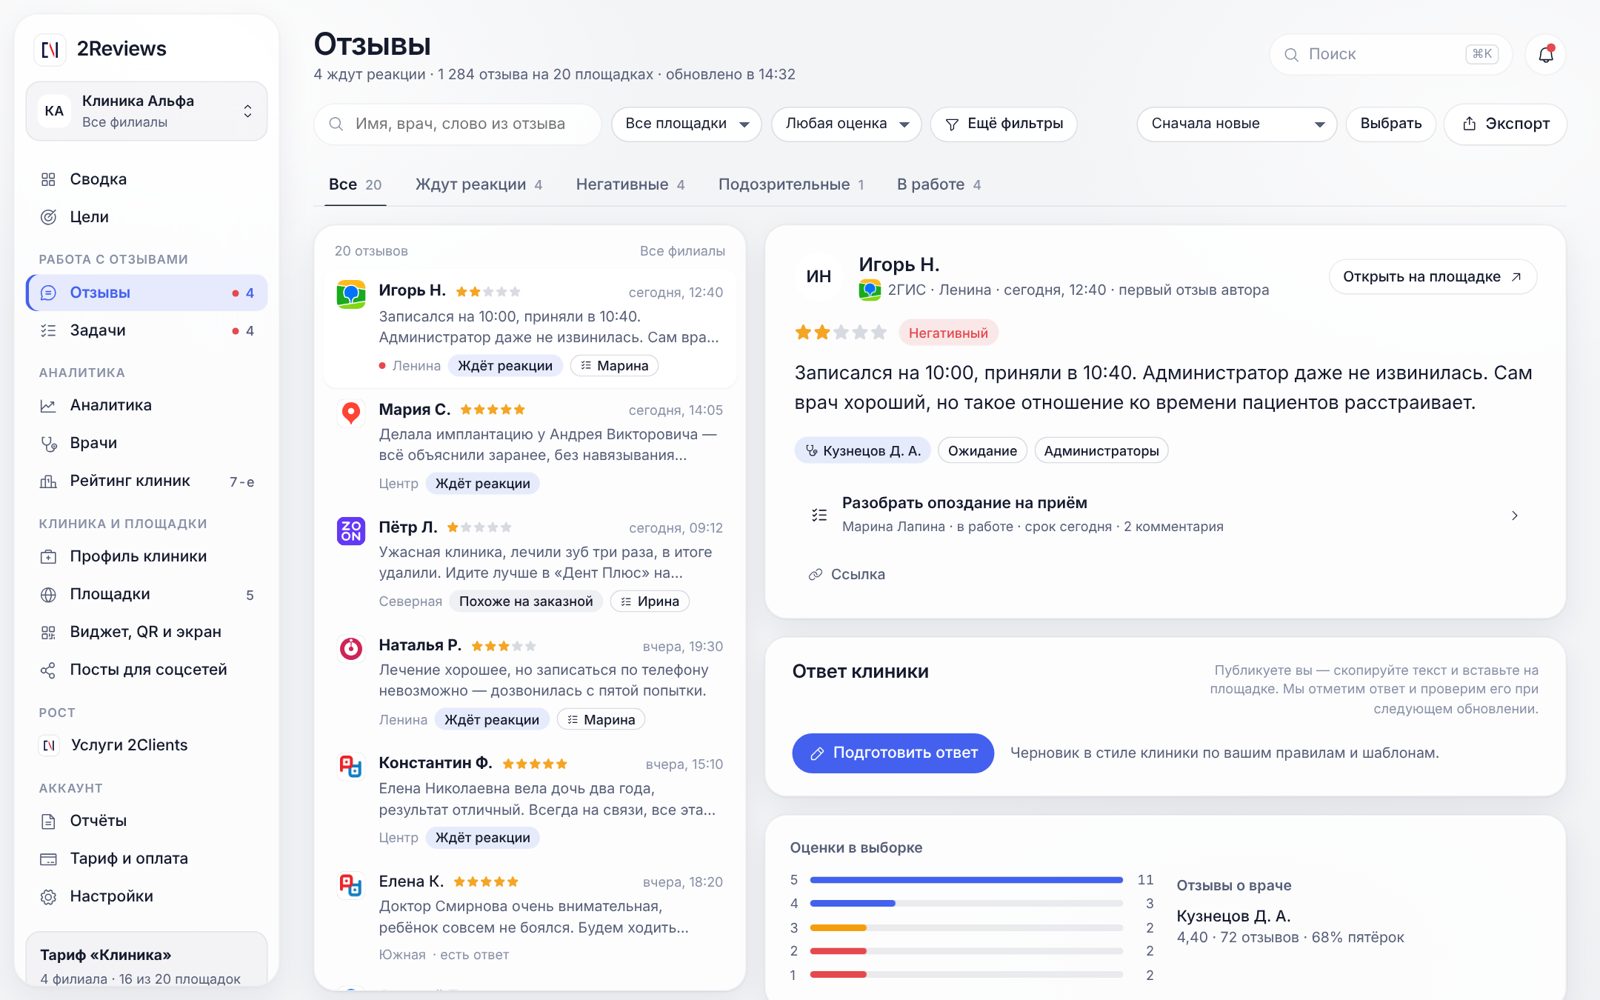
Task: Open Цели target icon in sidebar
Action: (x=48, y=217)
